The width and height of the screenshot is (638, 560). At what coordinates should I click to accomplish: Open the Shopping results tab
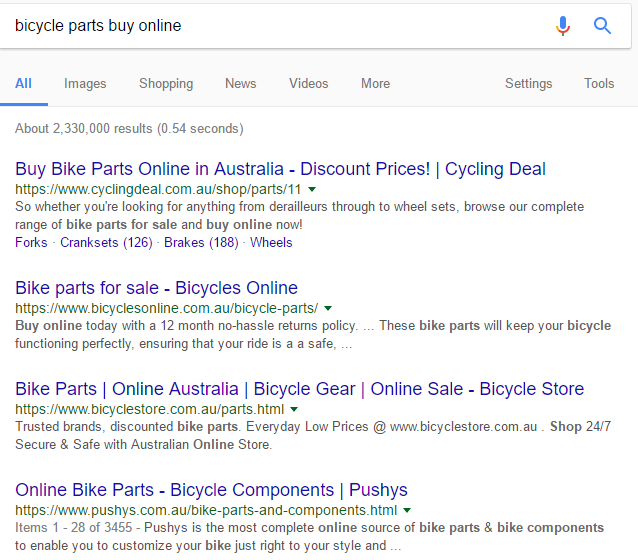pos(166,84)
